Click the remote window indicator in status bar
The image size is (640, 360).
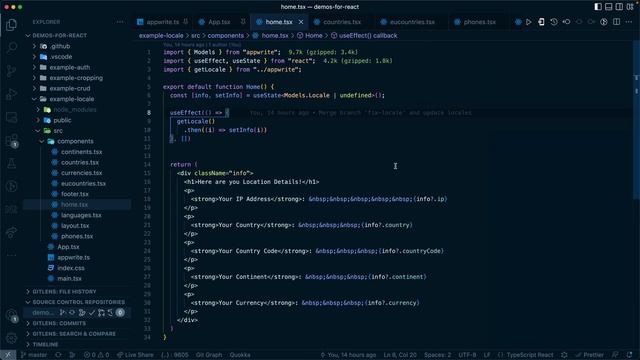pyautogui.click(x=8, y=355)
